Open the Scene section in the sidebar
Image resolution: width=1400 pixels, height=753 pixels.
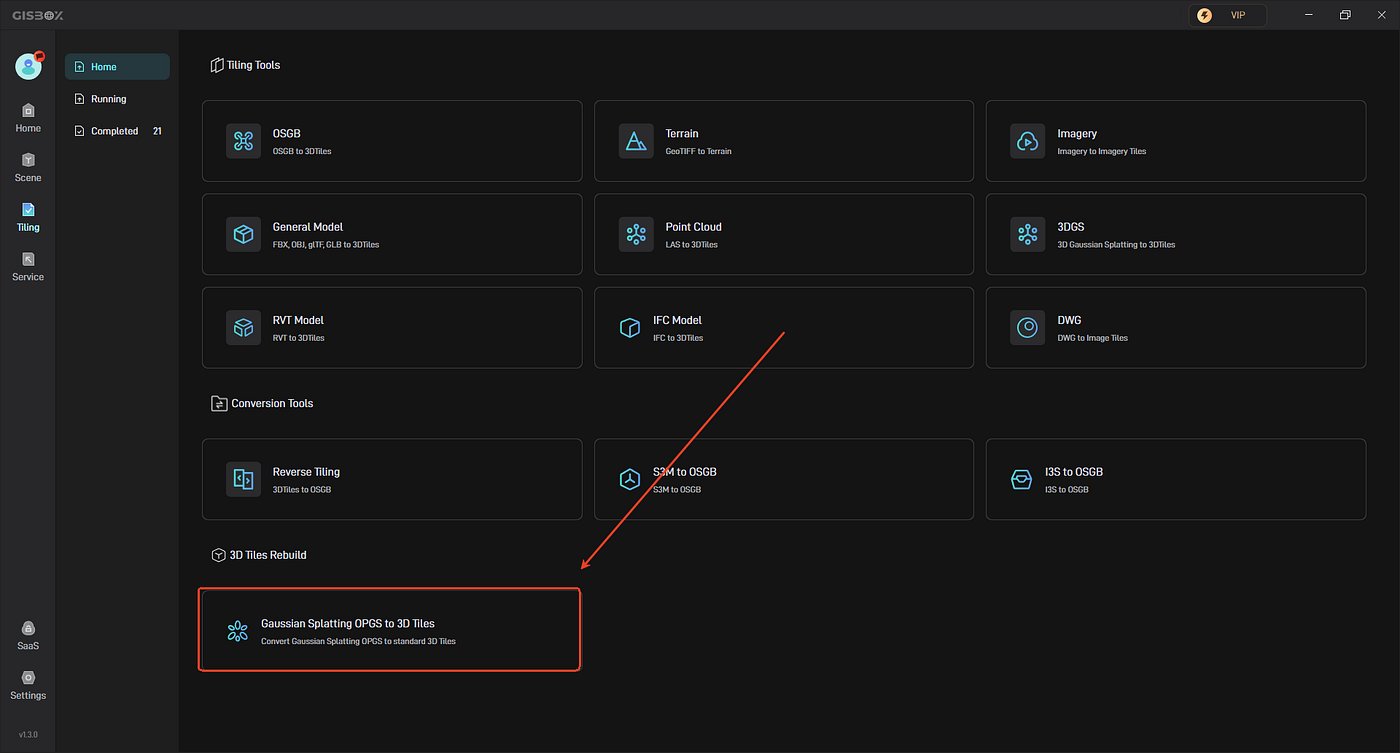pyautogui.click(x=28, y=167)
